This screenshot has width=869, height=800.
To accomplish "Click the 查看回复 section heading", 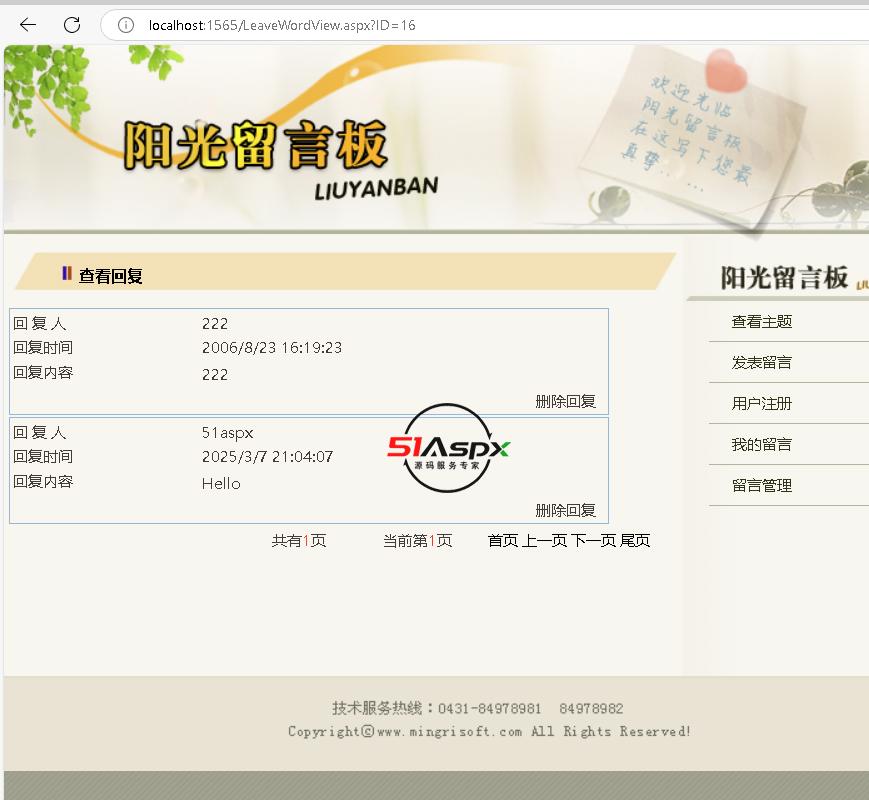I will pos(110,276).
